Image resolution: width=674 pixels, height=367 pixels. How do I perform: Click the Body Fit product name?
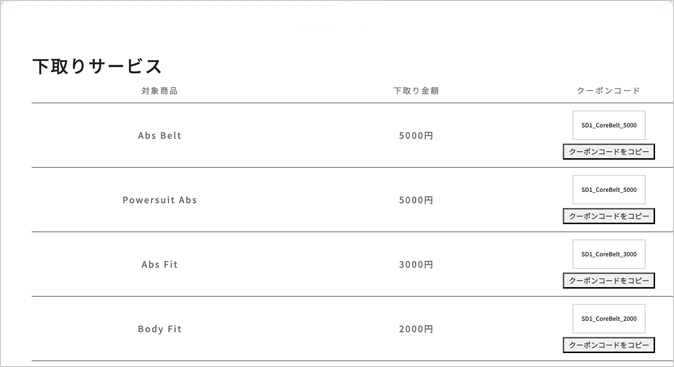pyautogui.click(x=159, y=329)
